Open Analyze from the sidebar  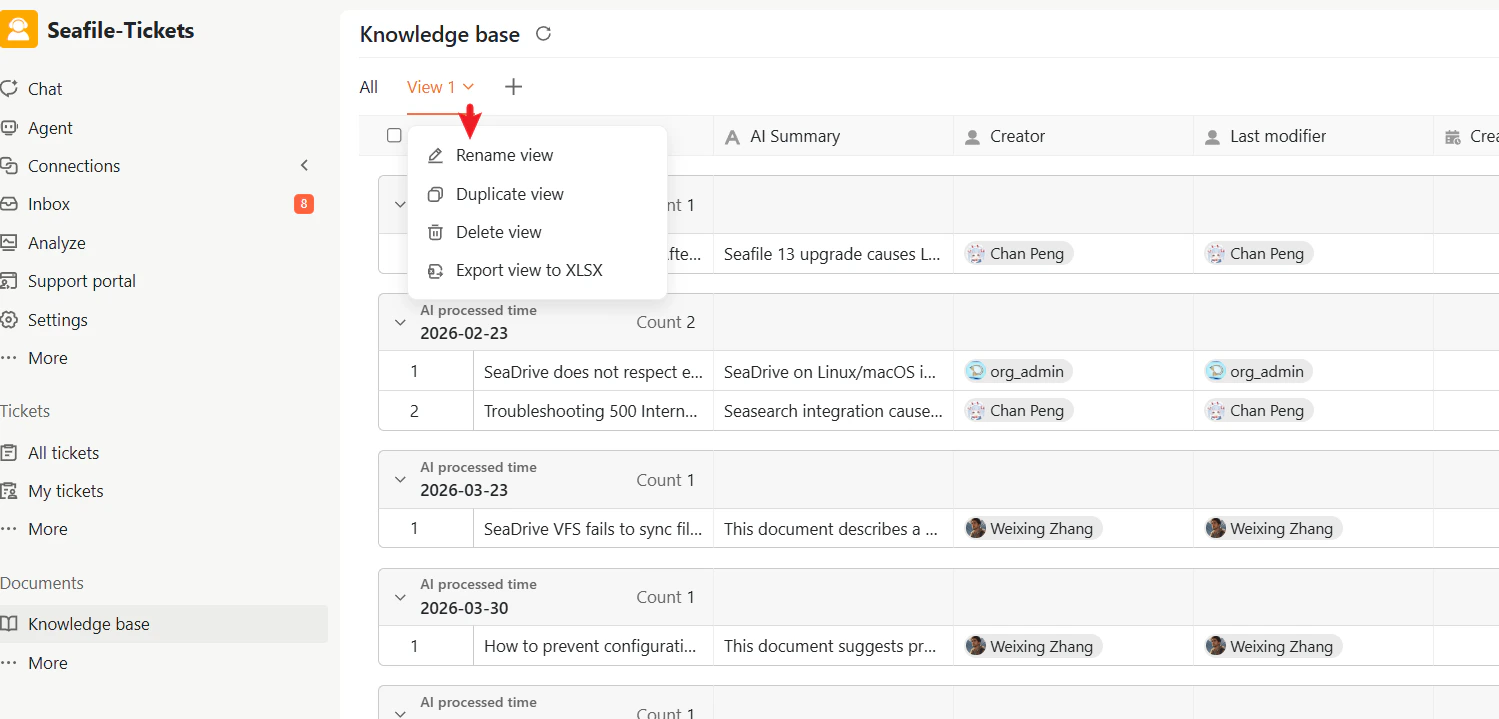click(x=56, y=243)
